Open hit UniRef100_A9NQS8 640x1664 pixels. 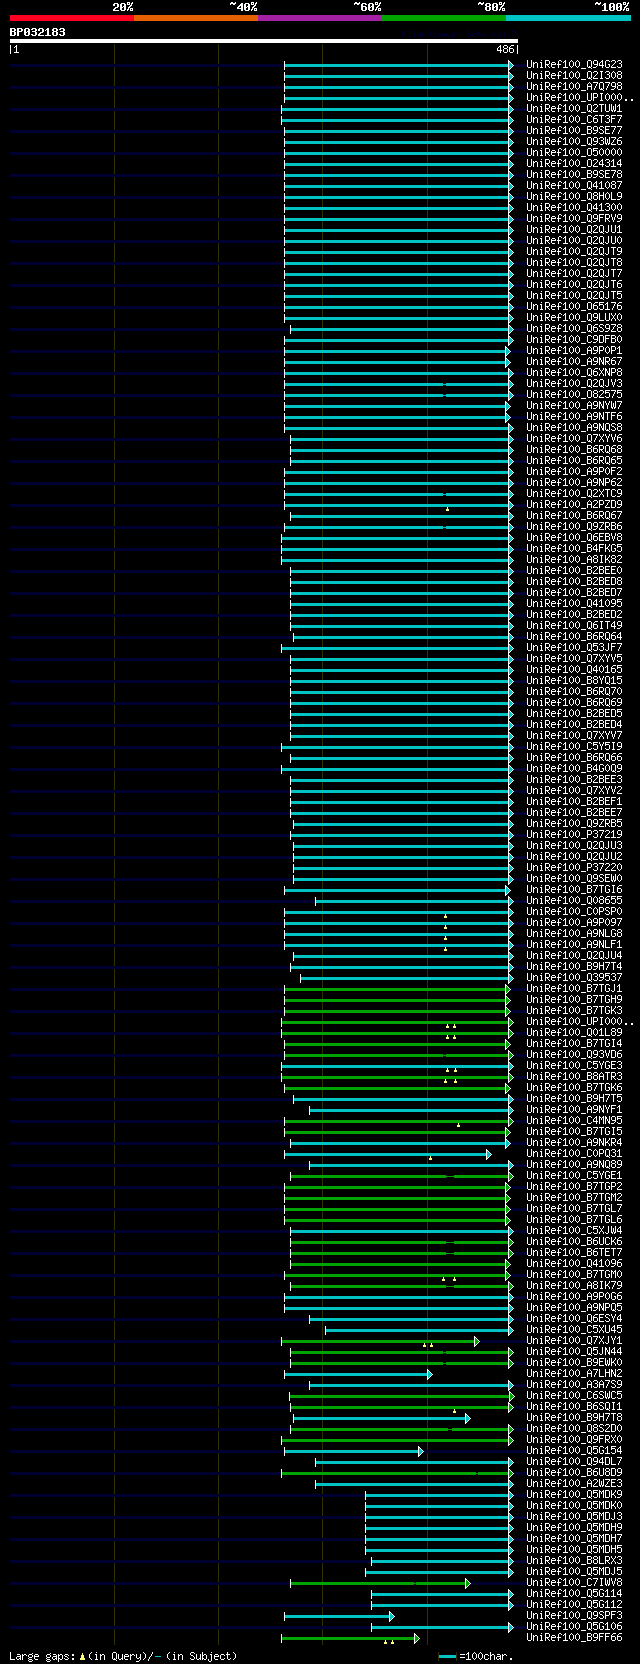[574, 428]
